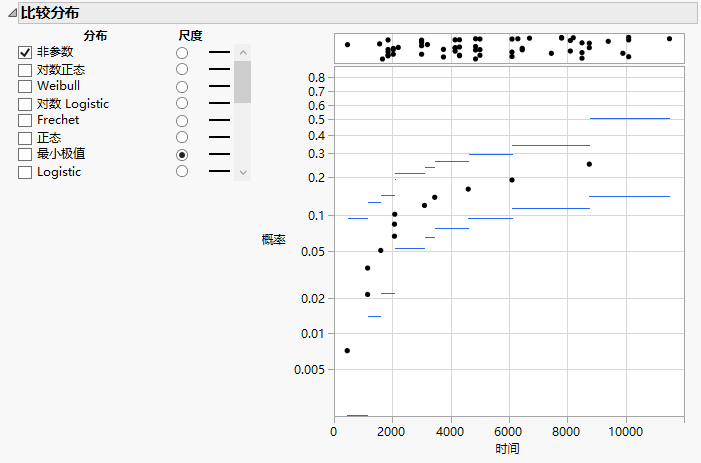This screenshot has width=701, height=463.
Task: Click the 比较分布 section title
Action: (50, 13)
